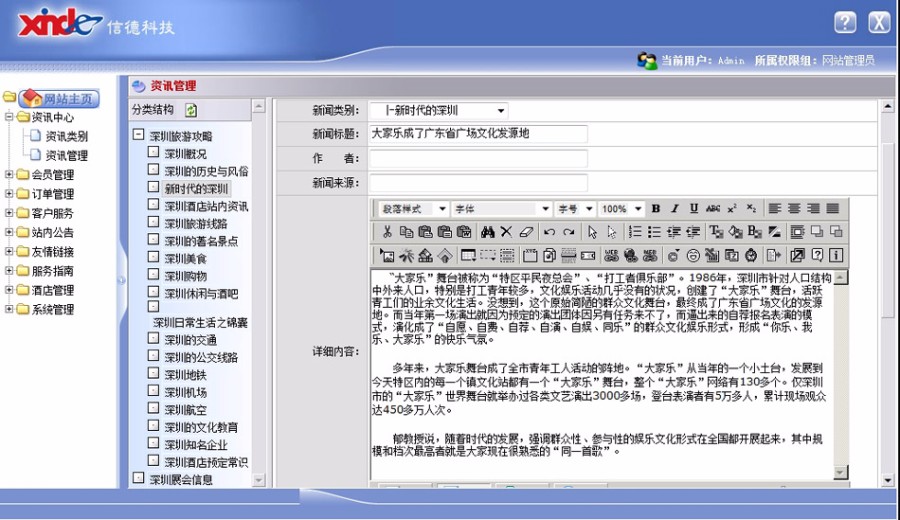
Task: Check the box next to 深圳概况
Action: (153, 152)
